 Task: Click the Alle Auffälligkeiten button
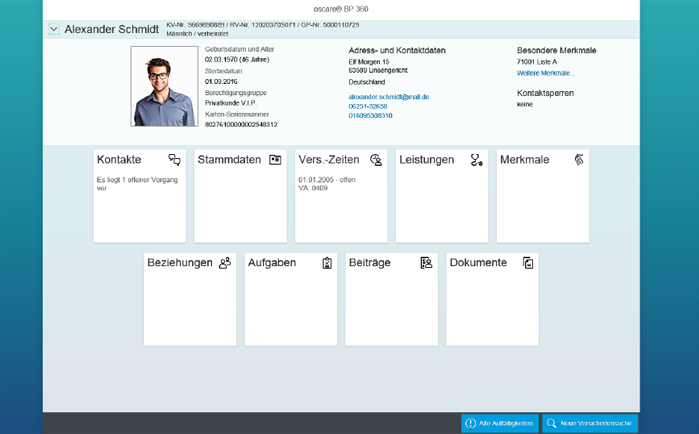[499, 424]
